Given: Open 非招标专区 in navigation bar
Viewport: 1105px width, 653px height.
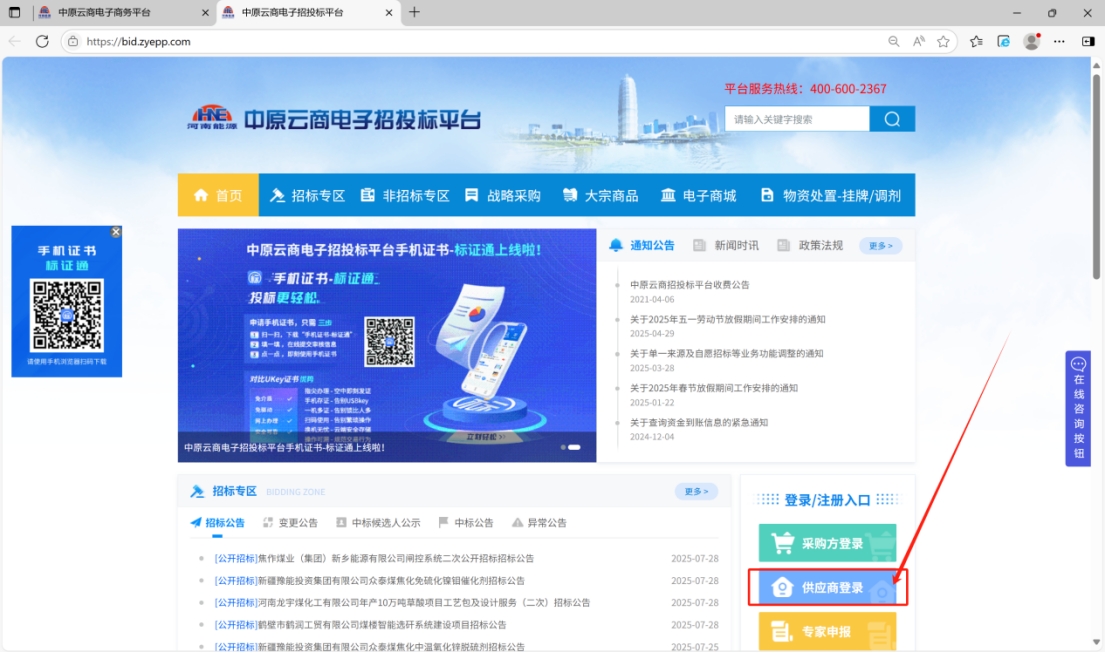Looking at the screenshot, I should pos(405,195).
